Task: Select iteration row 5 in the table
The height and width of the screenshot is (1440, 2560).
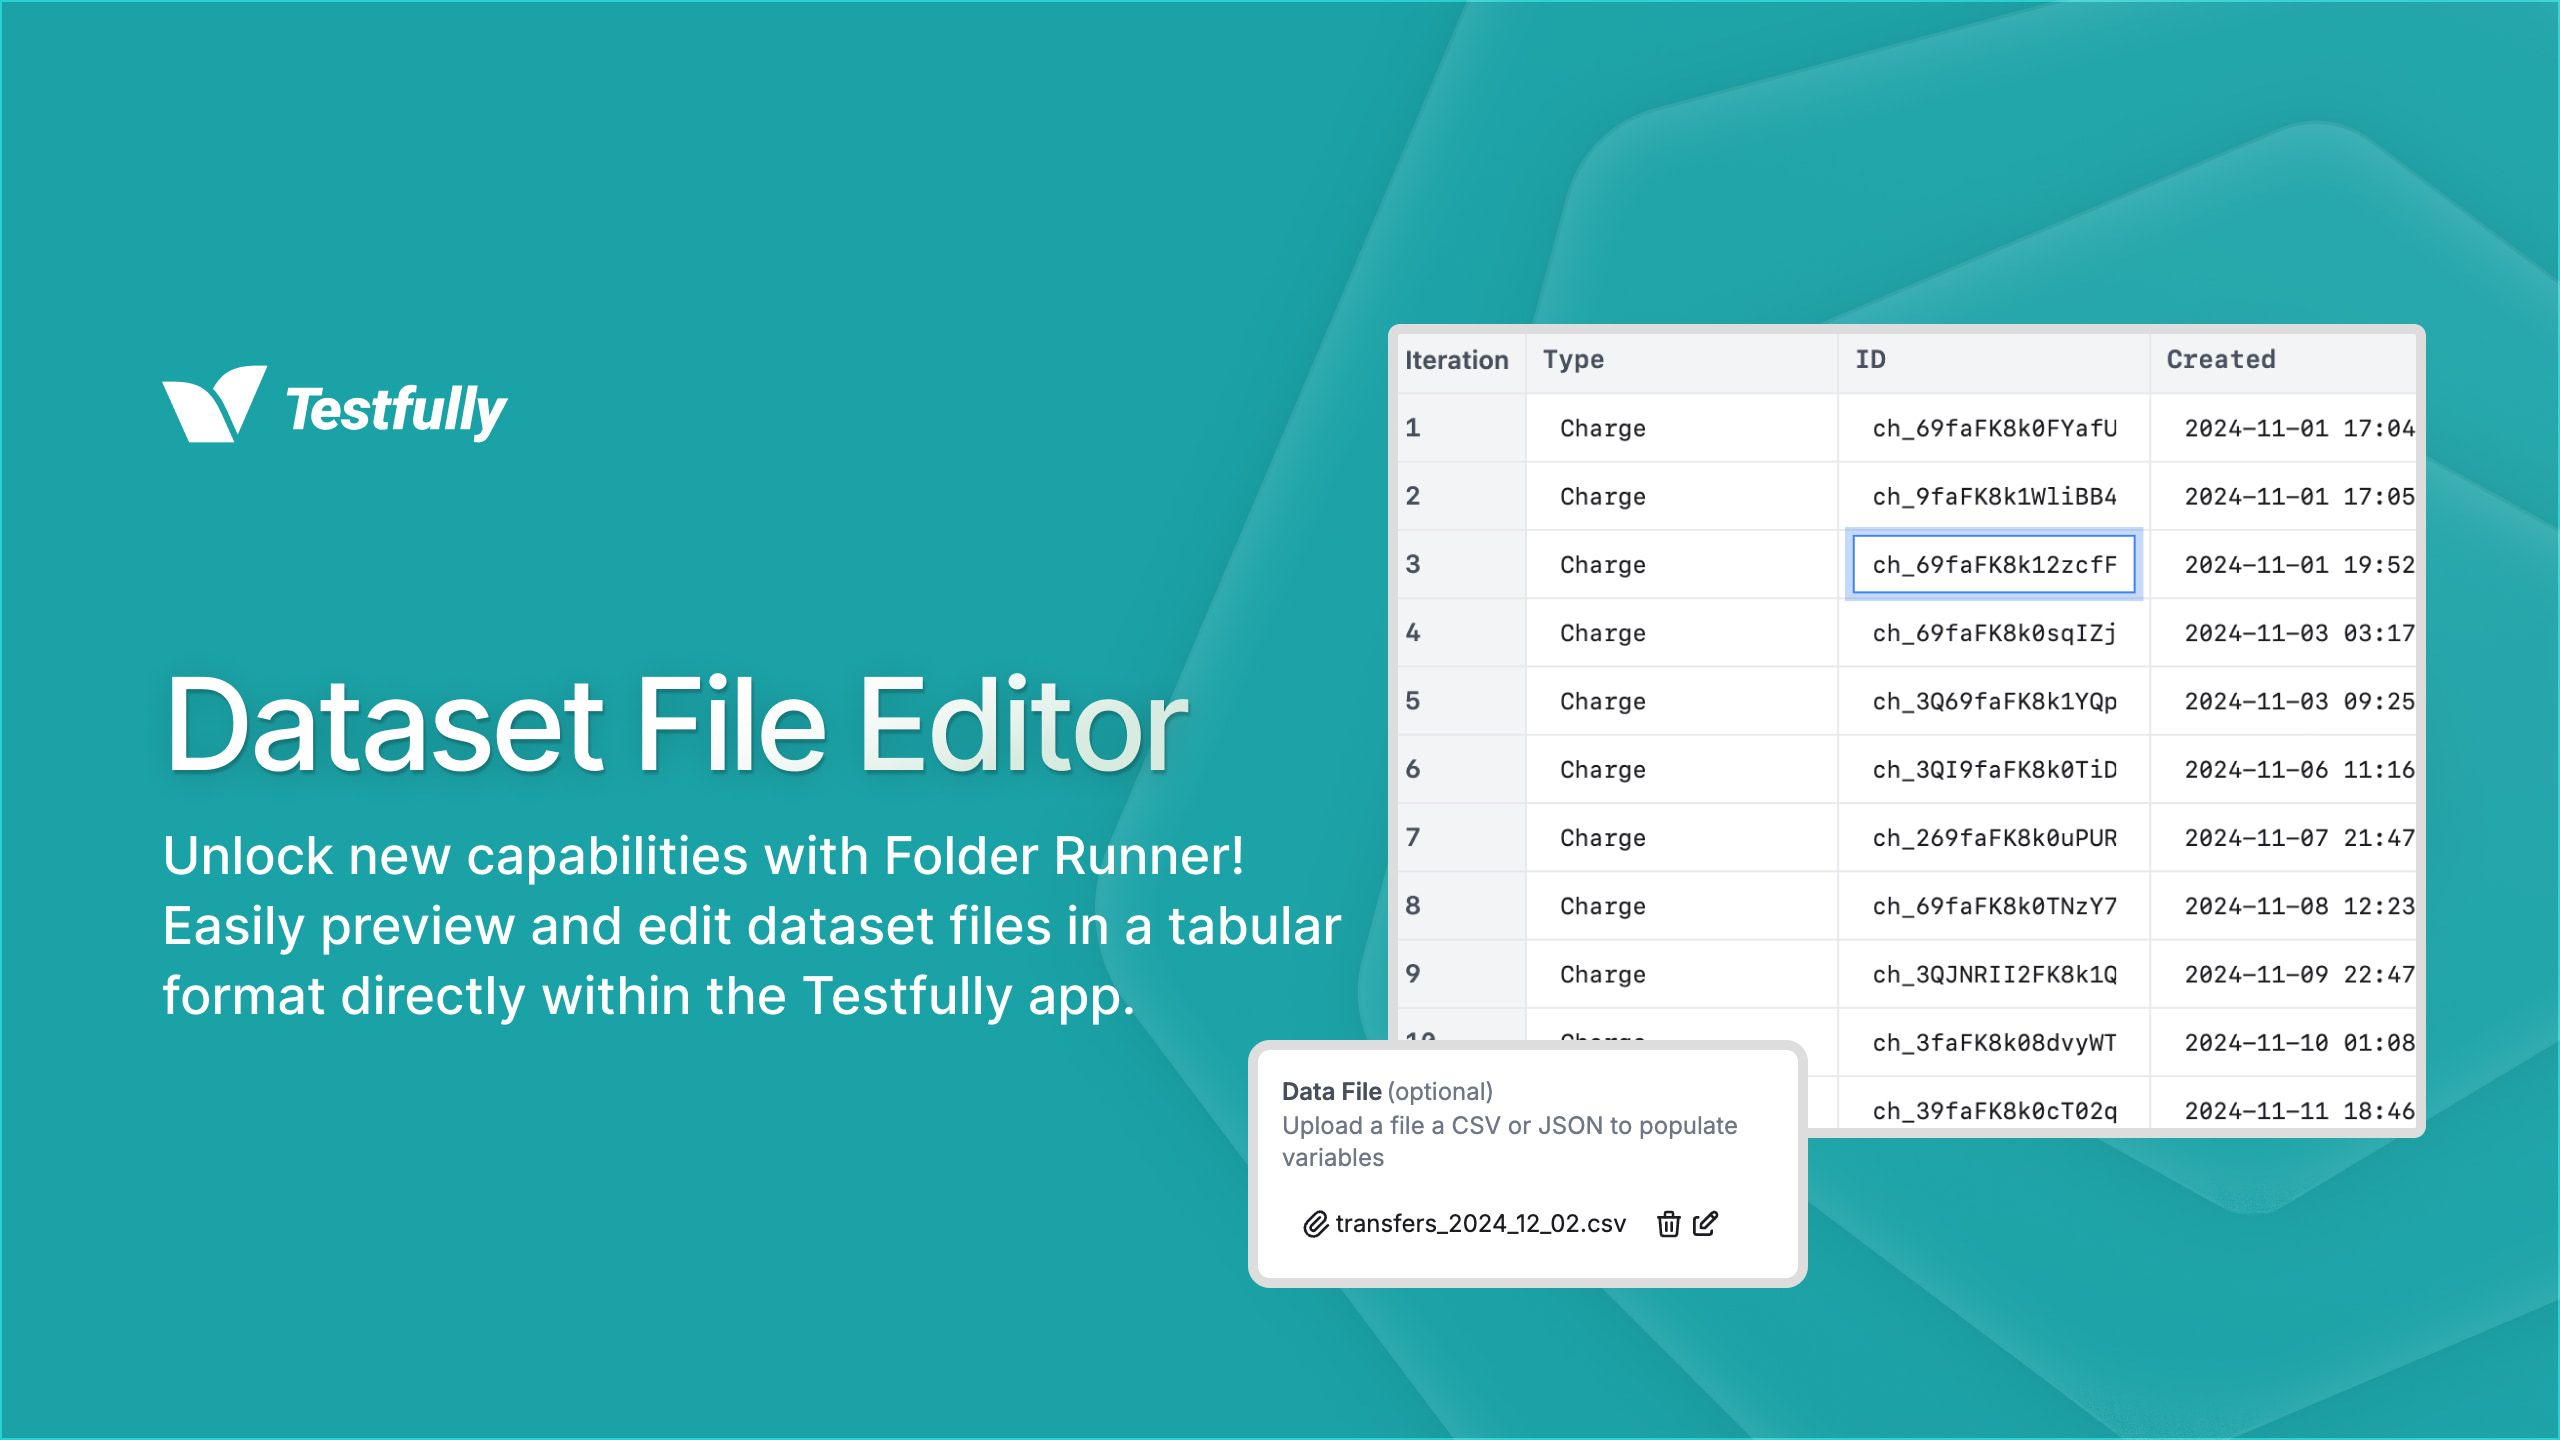Action: click(1415, 701)
